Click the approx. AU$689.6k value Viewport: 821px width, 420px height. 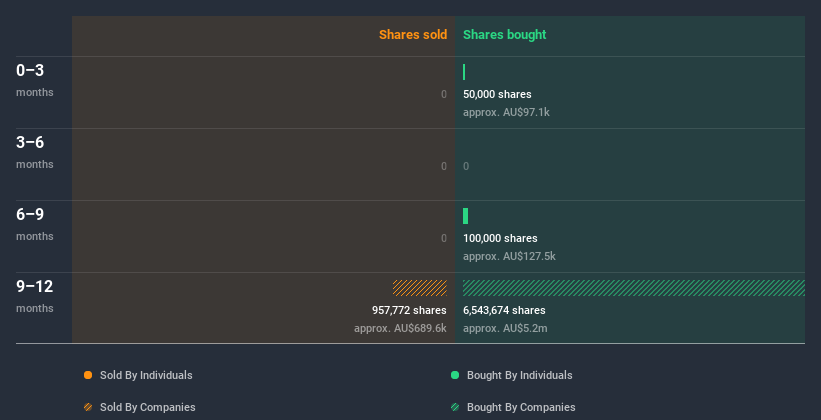click(401, 328)
